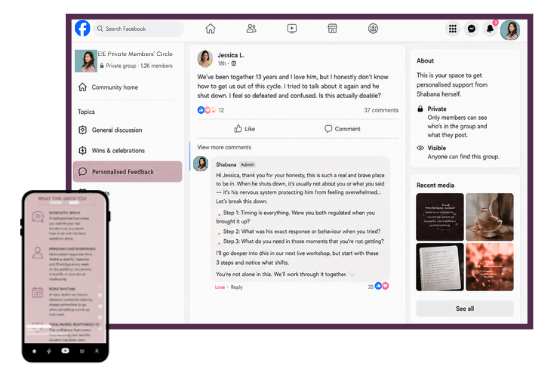Image resolution: width=557 pixels, height=372 pixels.
Task: Open the notifications bell
Action: pyautogui.click(x=490, y=29)
